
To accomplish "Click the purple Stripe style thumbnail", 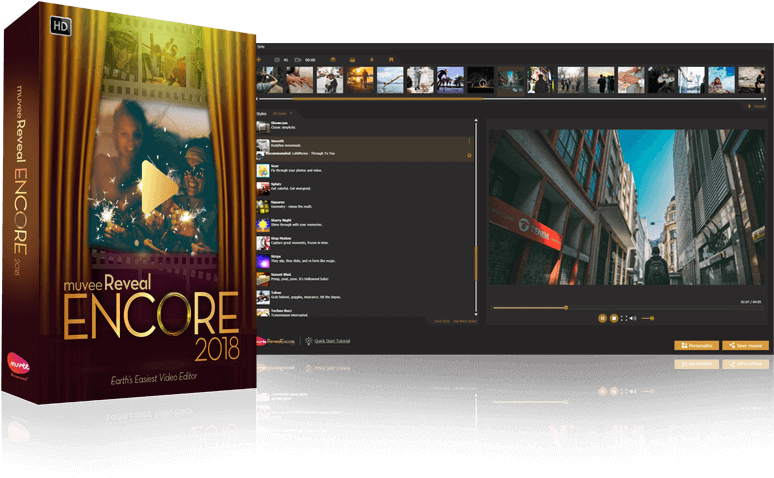I will click(x=263, y=261).
